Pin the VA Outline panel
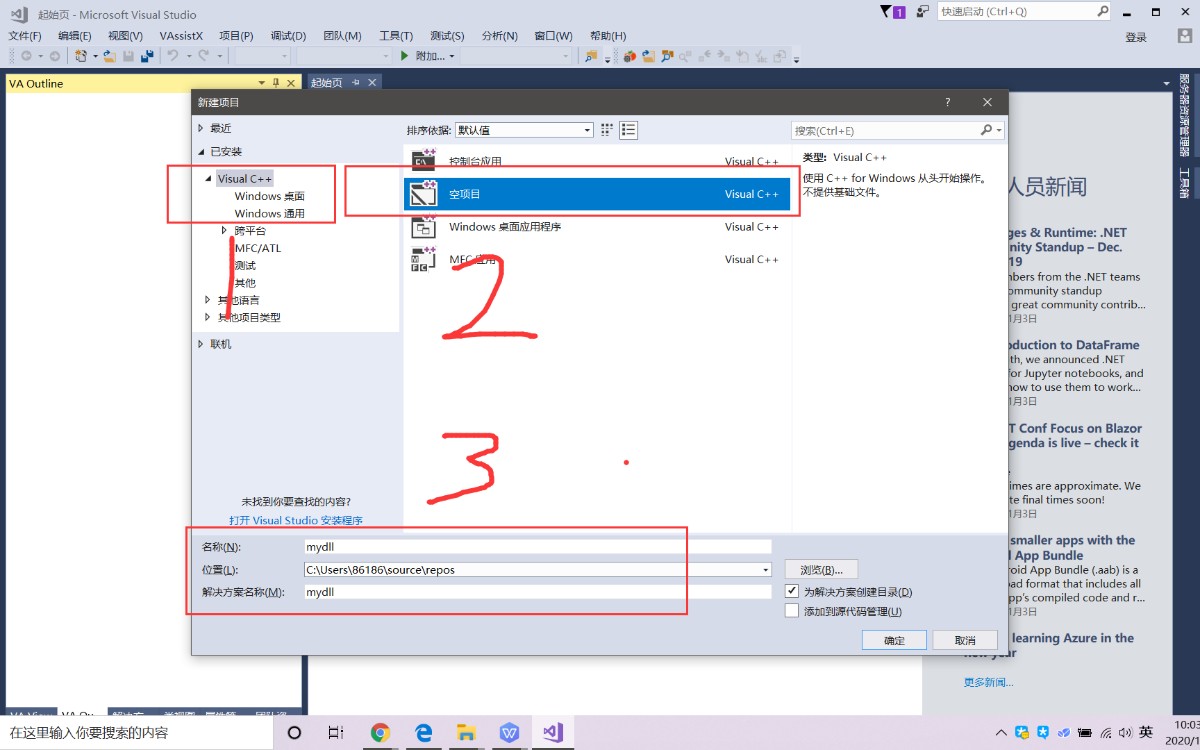Screen dimensions: 1200x750 (x=276, y=83)
